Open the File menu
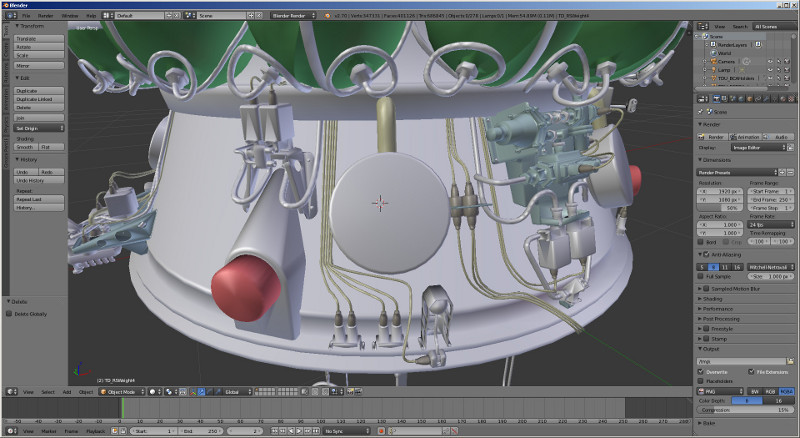The image size is (800, 438). coord(25,16)
